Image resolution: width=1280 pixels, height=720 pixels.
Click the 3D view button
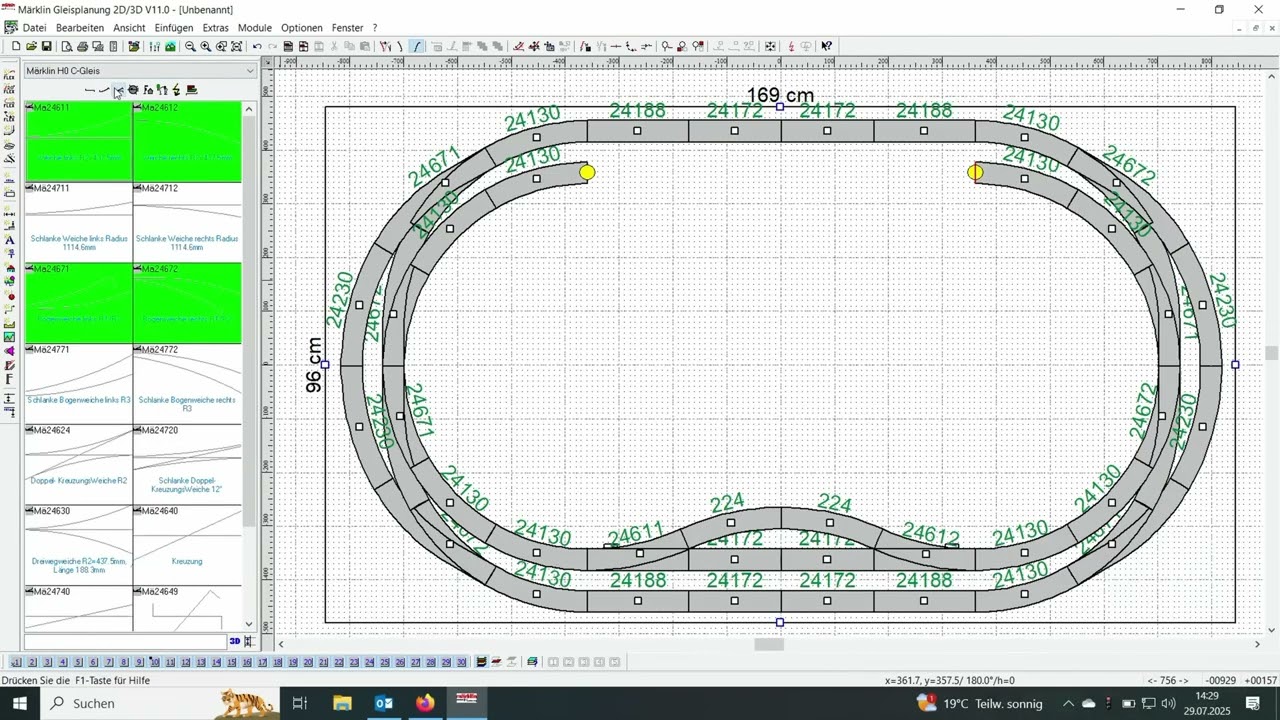tap(235, 641)
